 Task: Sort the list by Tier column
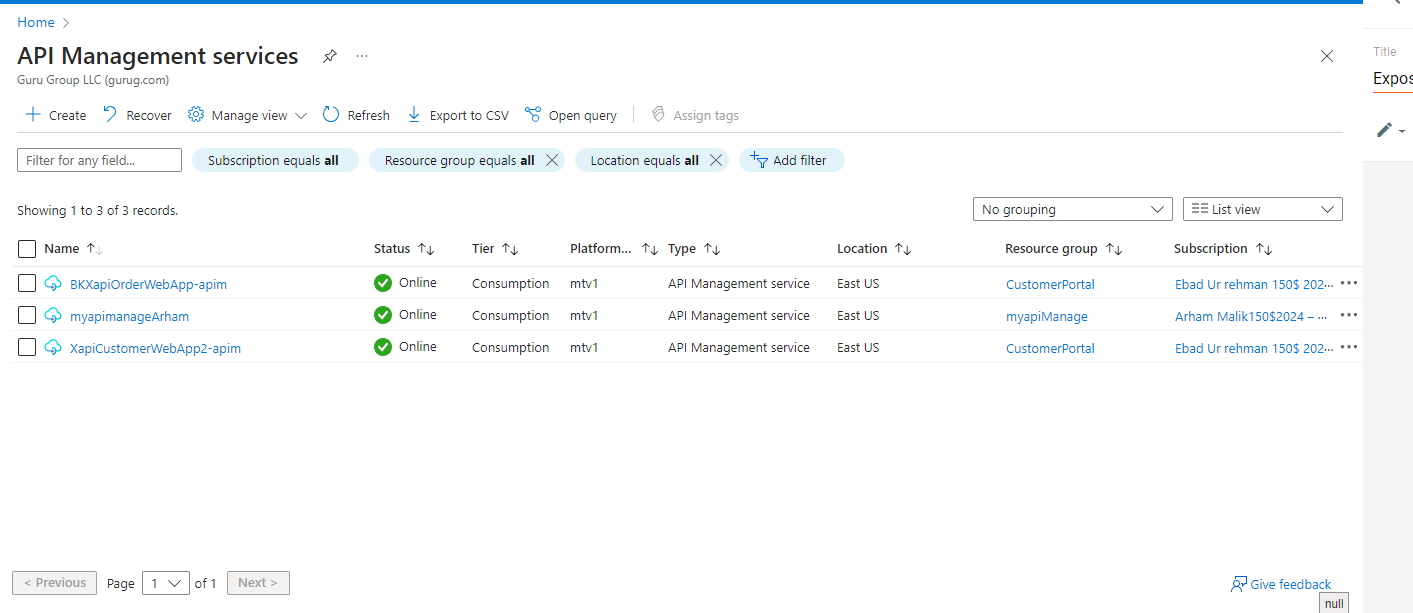[495, 249]
